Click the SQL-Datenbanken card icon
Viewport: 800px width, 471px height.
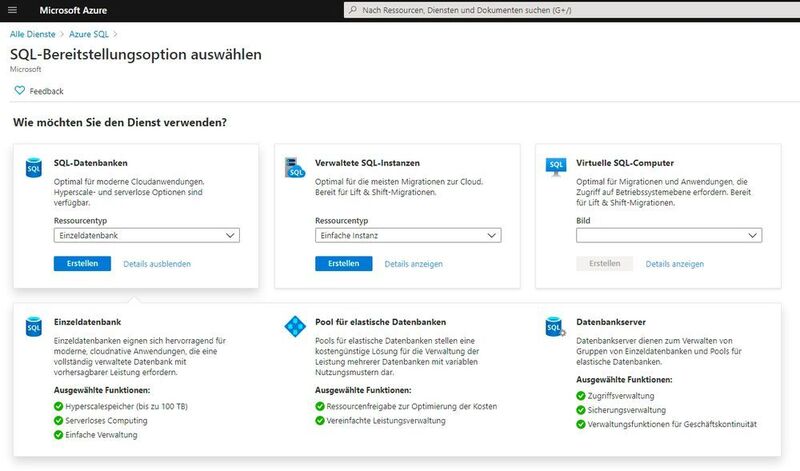tap(34, 168)
